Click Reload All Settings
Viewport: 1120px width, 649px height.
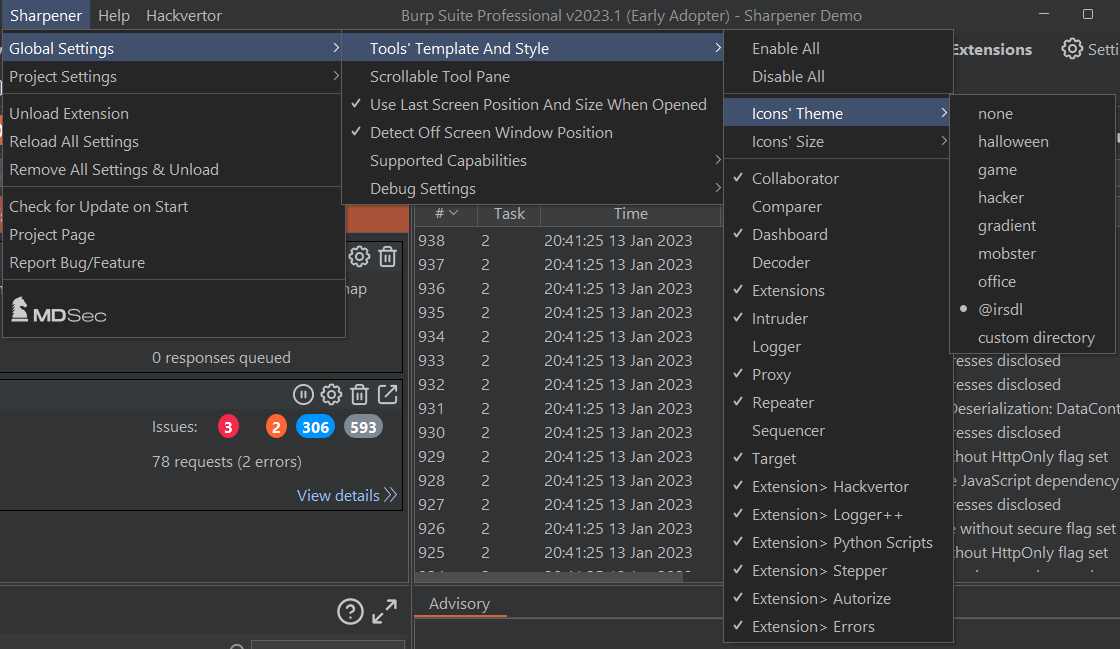[x=174, y=141]
